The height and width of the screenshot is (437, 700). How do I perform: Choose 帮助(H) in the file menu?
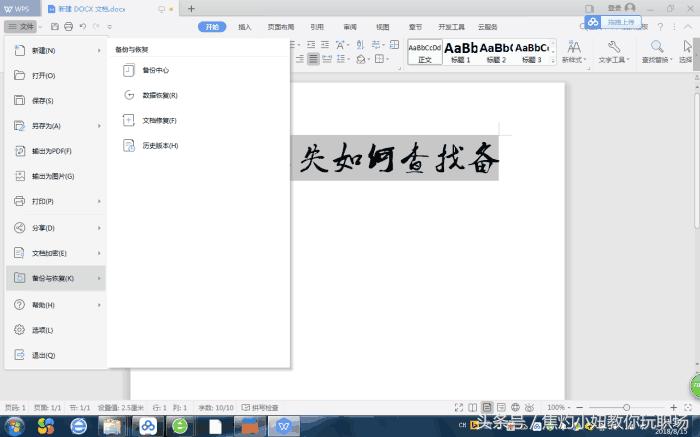(56, 305)
